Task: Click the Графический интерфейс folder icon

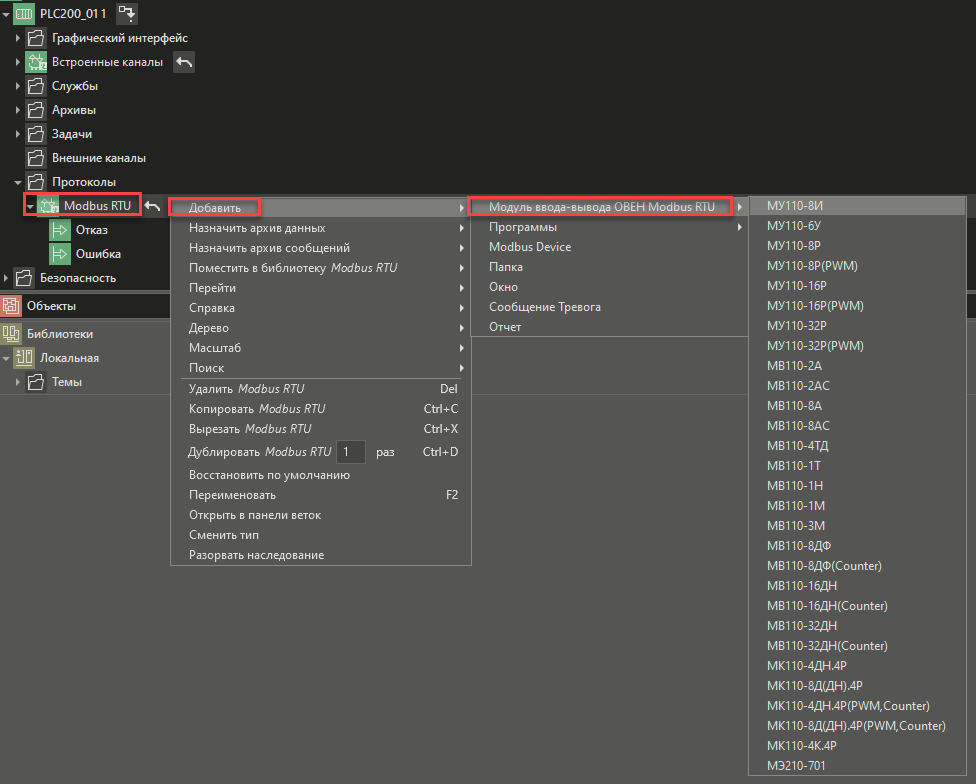Action: point(36,38)
